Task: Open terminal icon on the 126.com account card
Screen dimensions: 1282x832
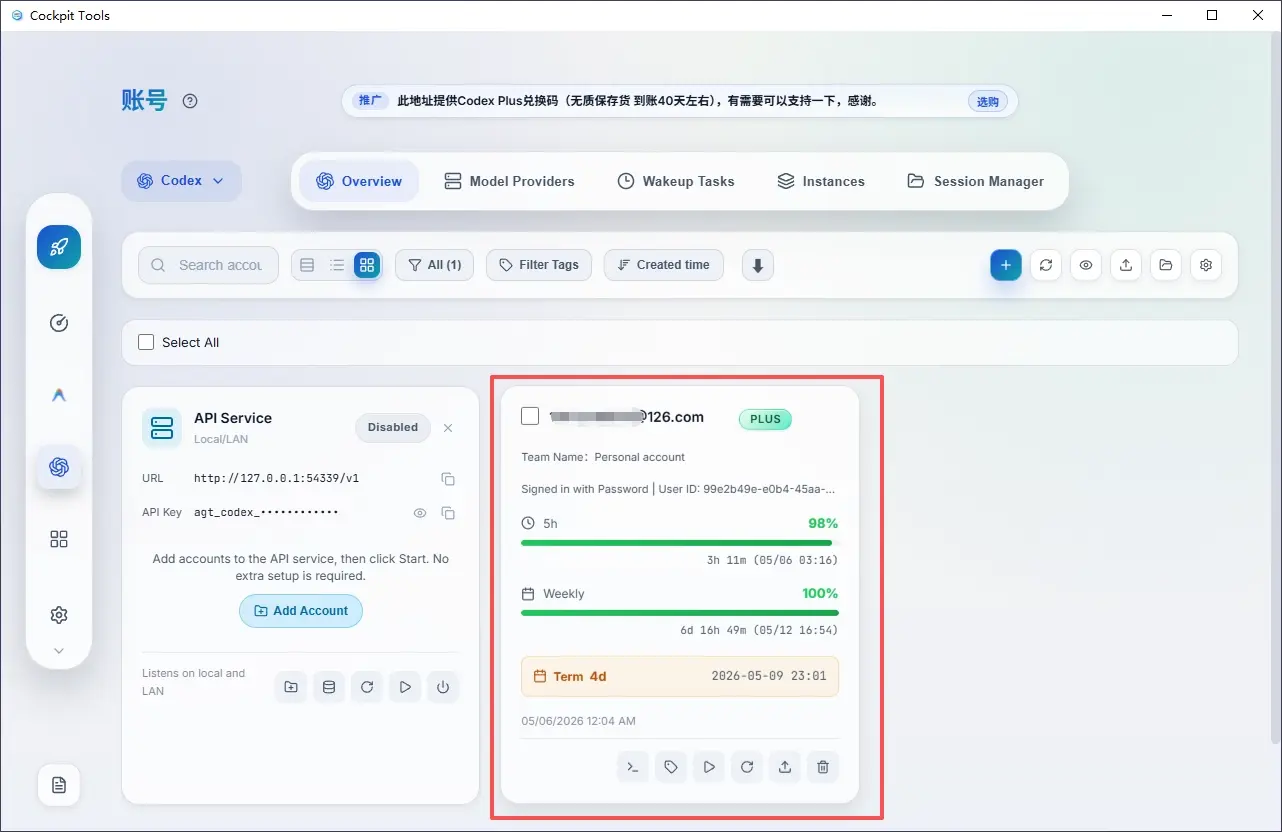Action: (x=633, y=767)
